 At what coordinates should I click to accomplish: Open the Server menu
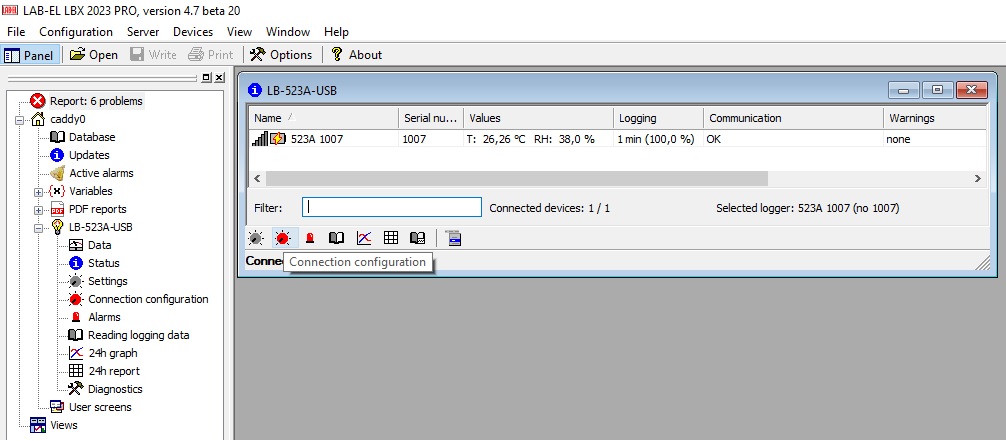(142, 31)
